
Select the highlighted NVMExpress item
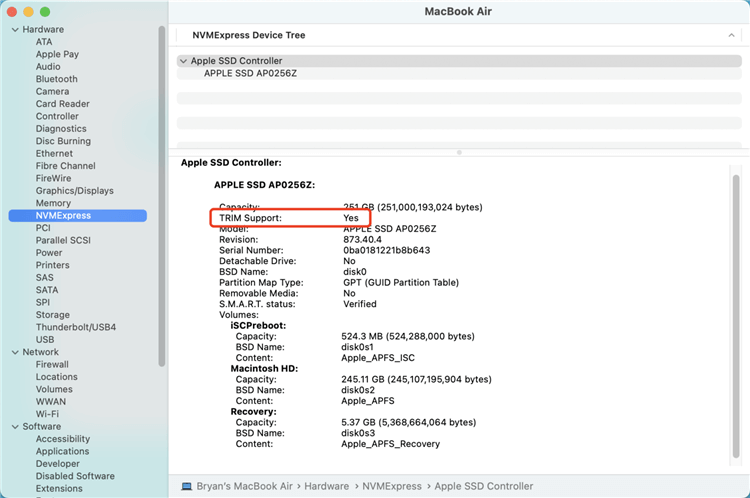[77, 216]
